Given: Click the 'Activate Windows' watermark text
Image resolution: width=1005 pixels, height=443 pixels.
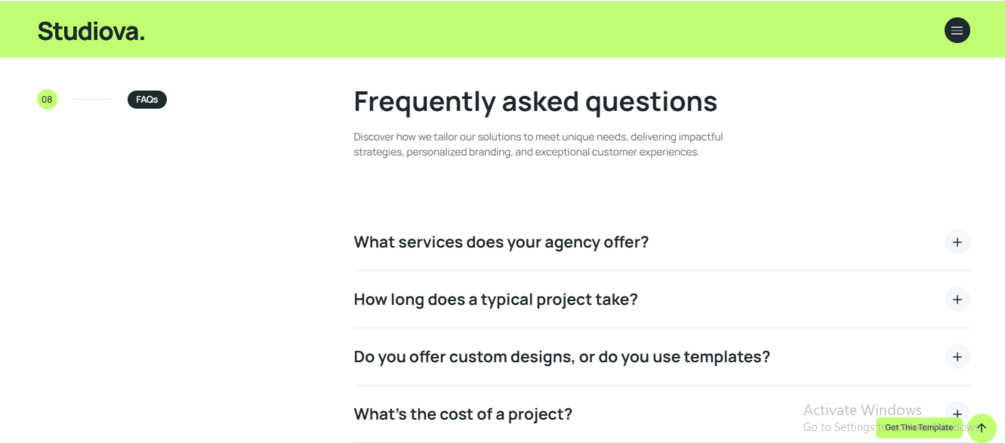Looking at the screenshot, I should 862,410.
